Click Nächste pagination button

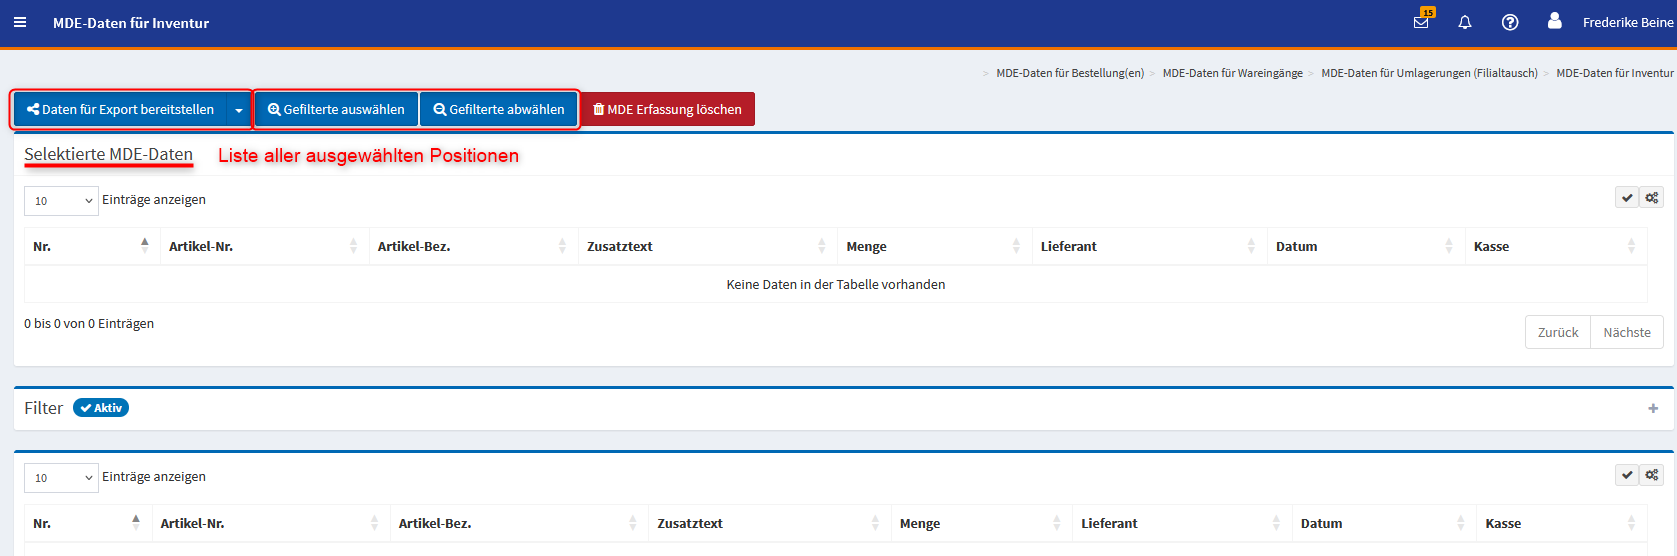pos(1626,332)
